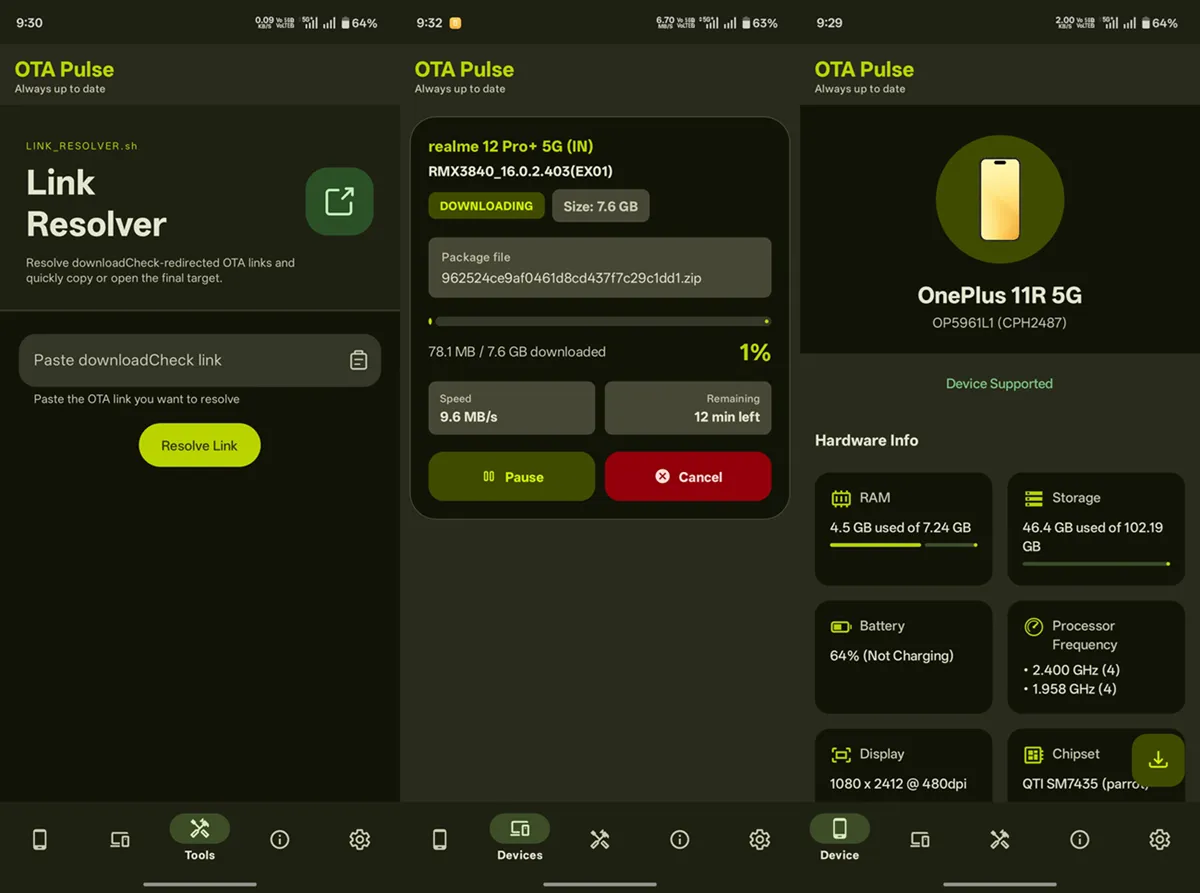1200x893 pixels.
Task: Tap the OnePlus 11R 5G device name
Action: [x=999, y=296]
